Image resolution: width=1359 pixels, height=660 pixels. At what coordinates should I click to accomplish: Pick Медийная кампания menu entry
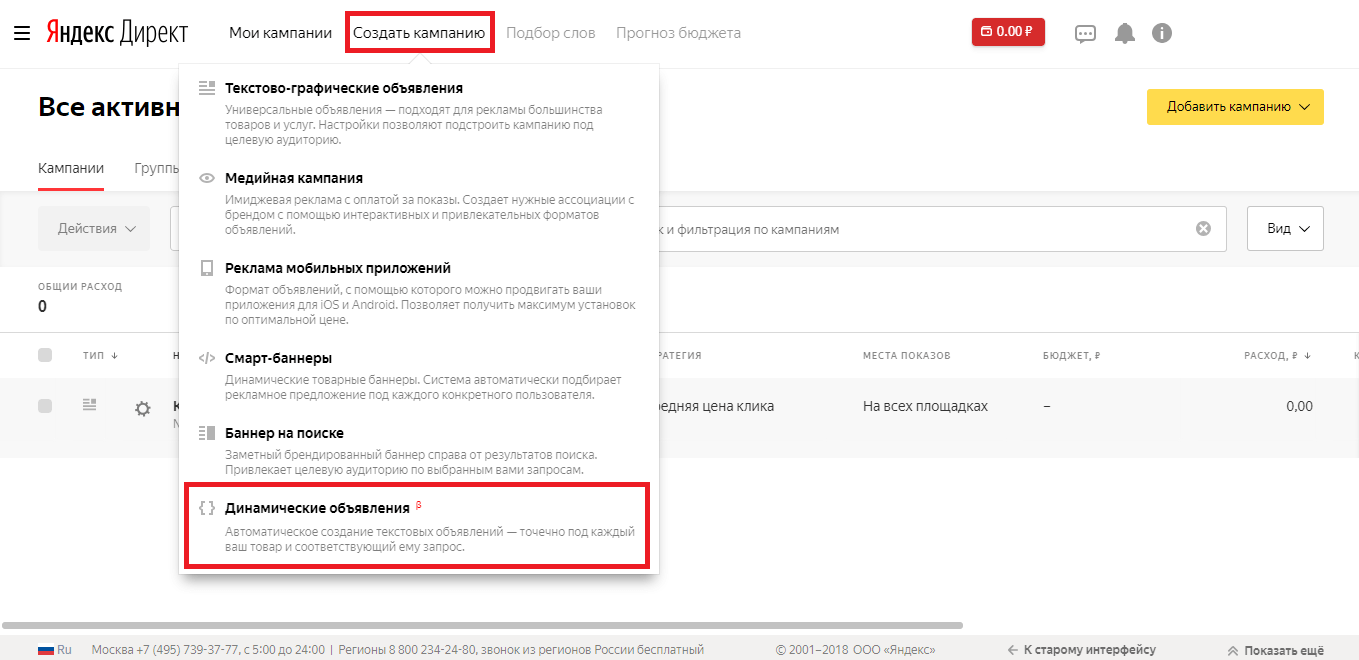(x=293, y=178)
